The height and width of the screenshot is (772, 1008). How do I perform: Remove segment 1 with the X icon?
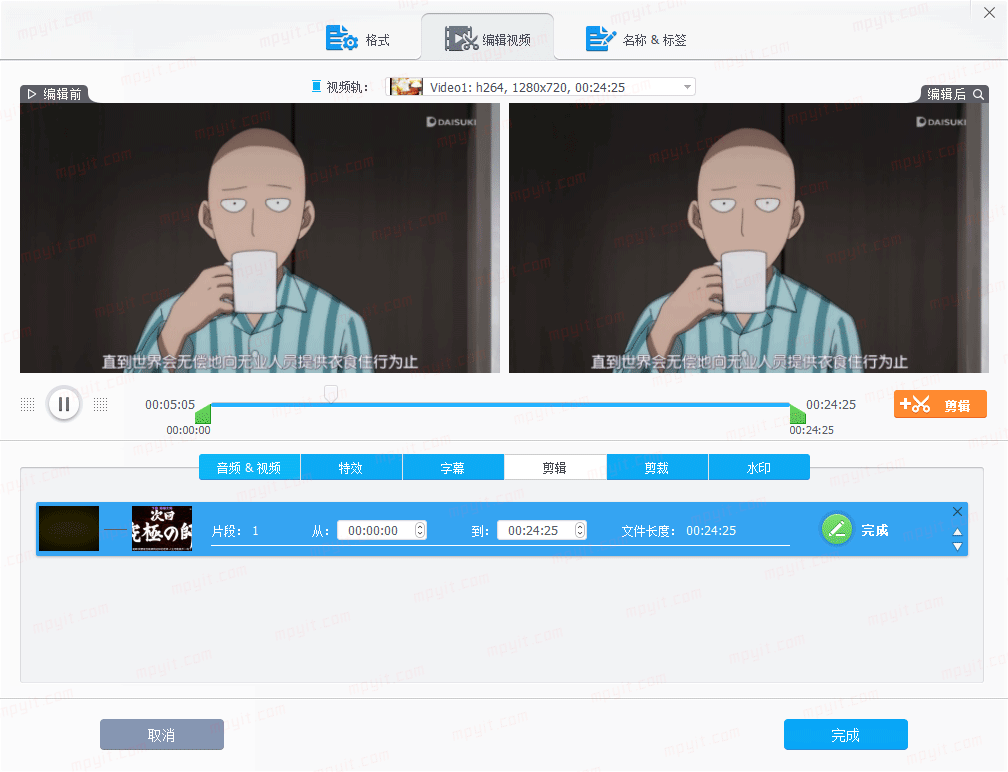(957, 512)
